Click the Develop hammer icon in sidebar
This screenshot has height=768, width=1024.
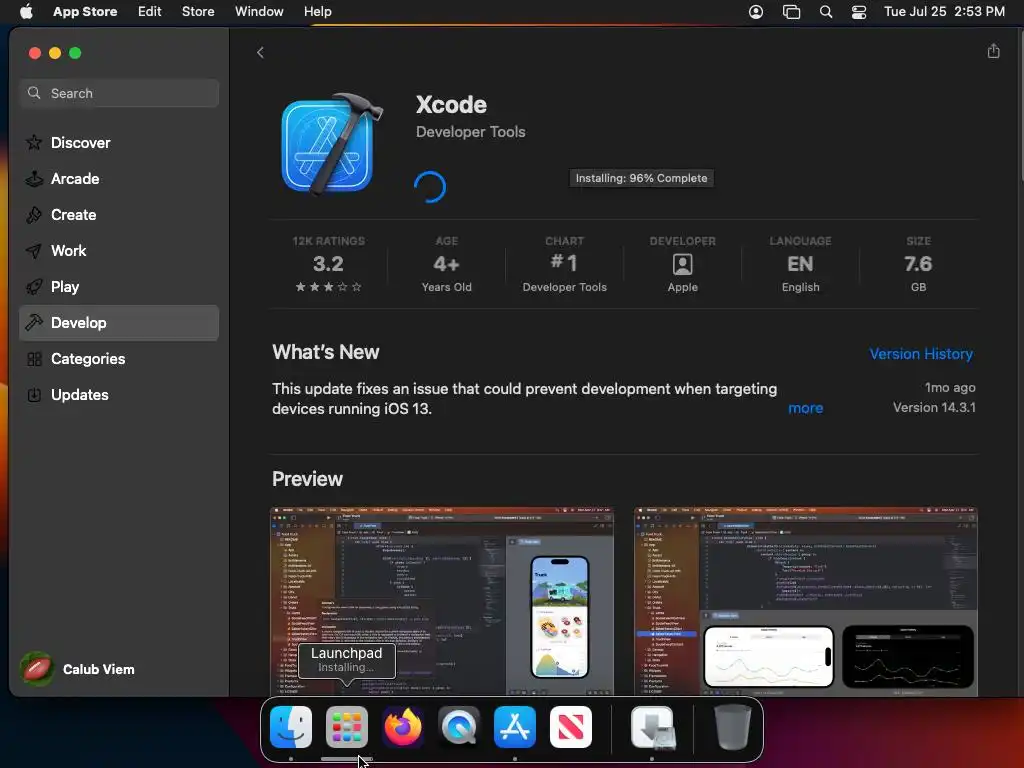coord(34,323)
